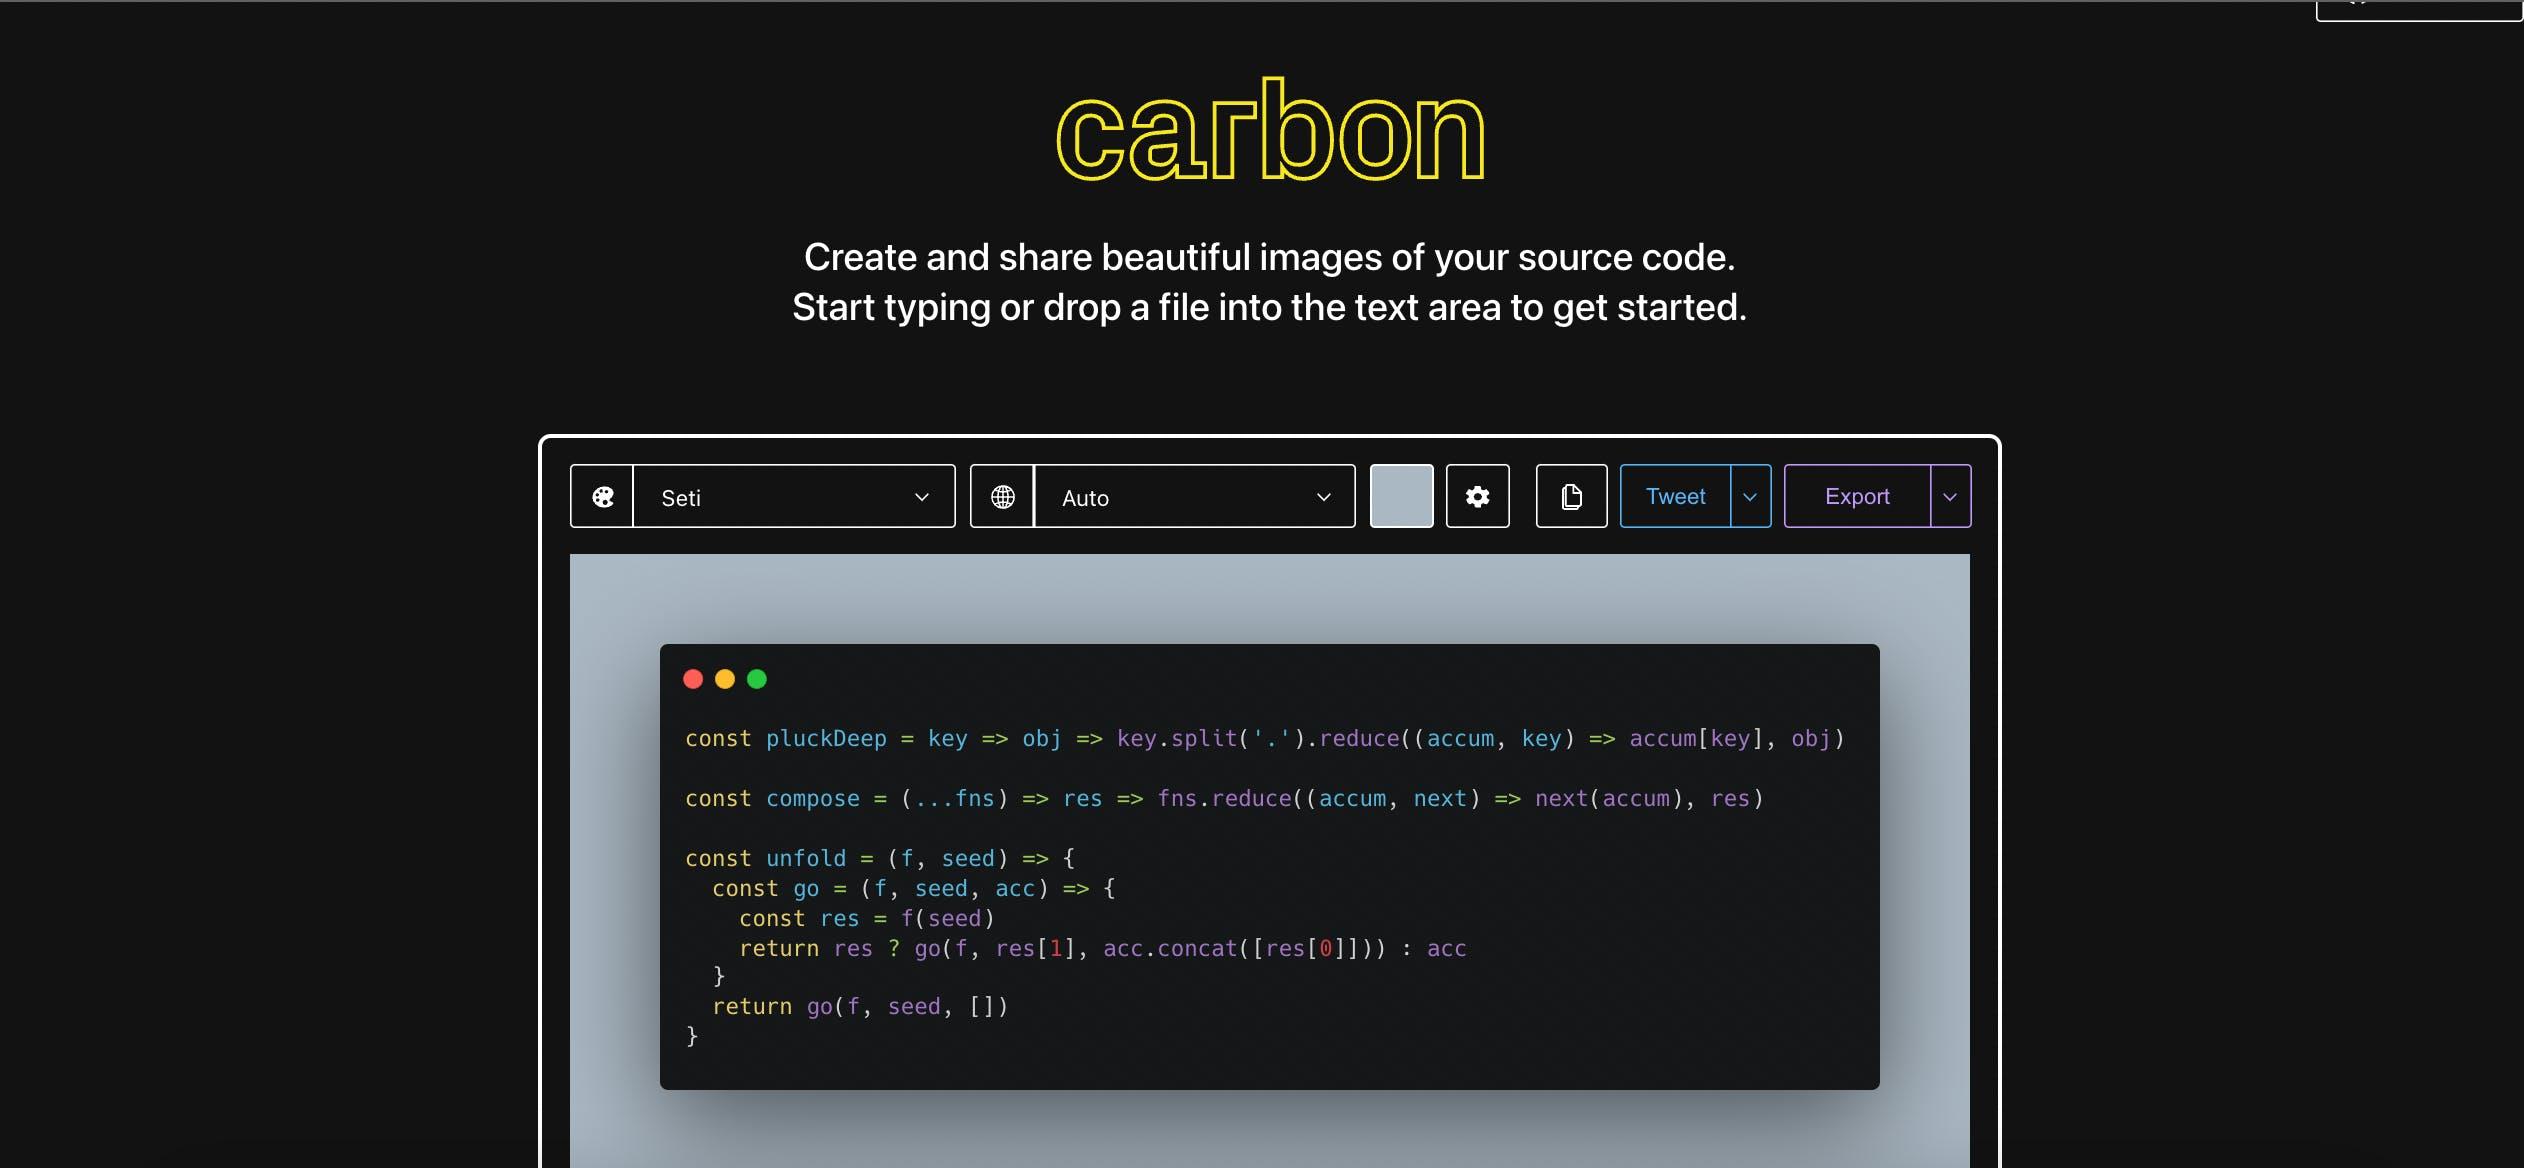
Task: Click the green window control dot
Action: pyautogui.click(x=757, y=680)
